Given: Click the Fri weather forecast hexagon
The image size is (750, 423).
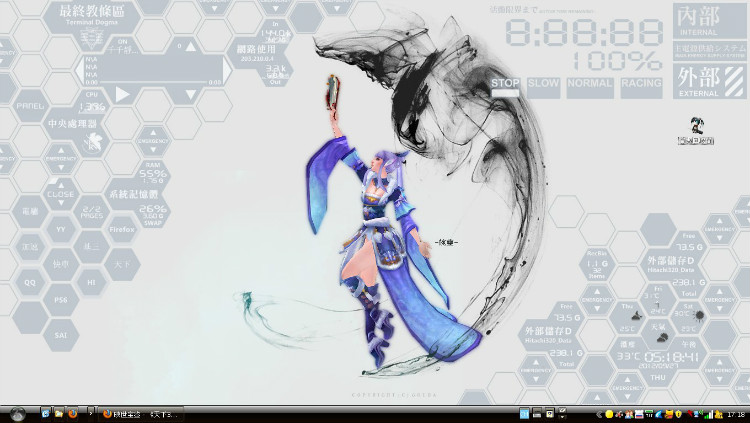Looking at the screenshot, I should pos(658,300).
